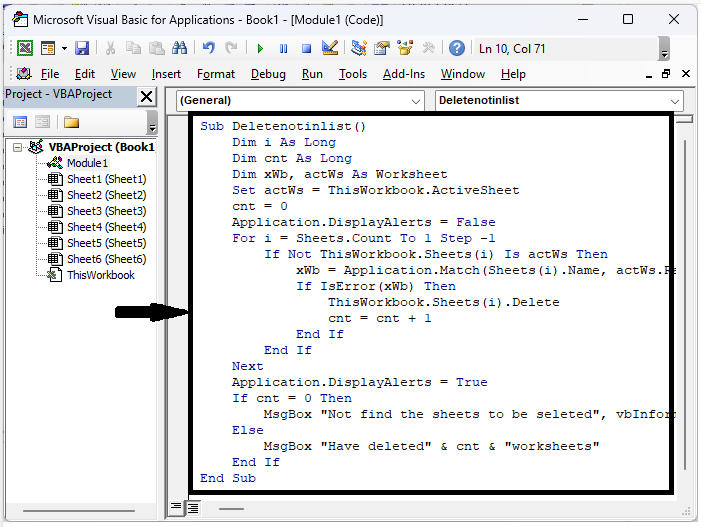Open the Insert object dropdown arrow
This screenshot has height=527, width=701.
tap(64, 48)
